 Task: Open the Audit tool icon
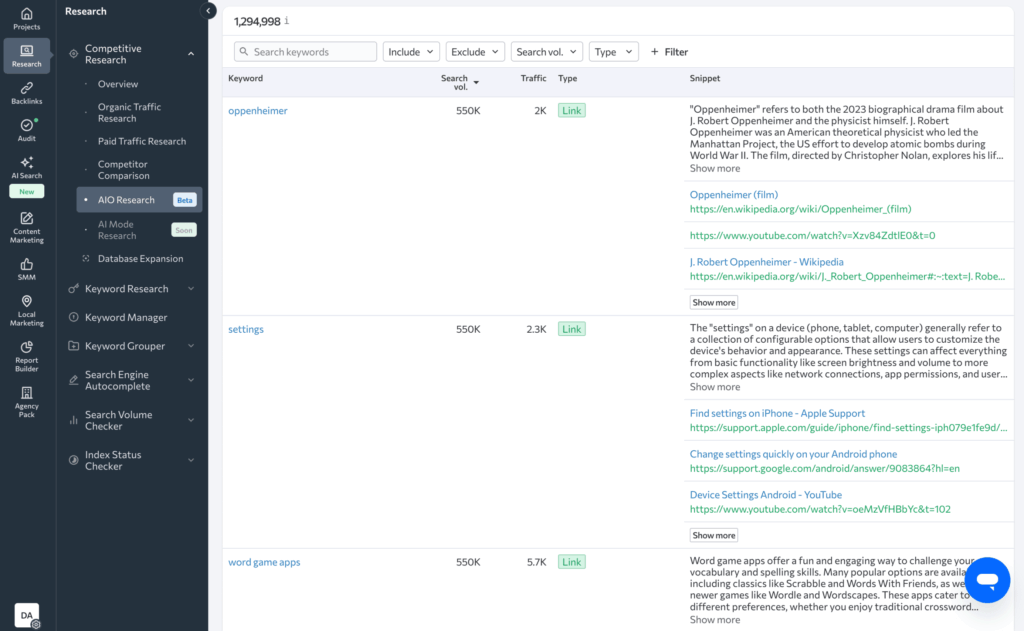pos(27,130)
